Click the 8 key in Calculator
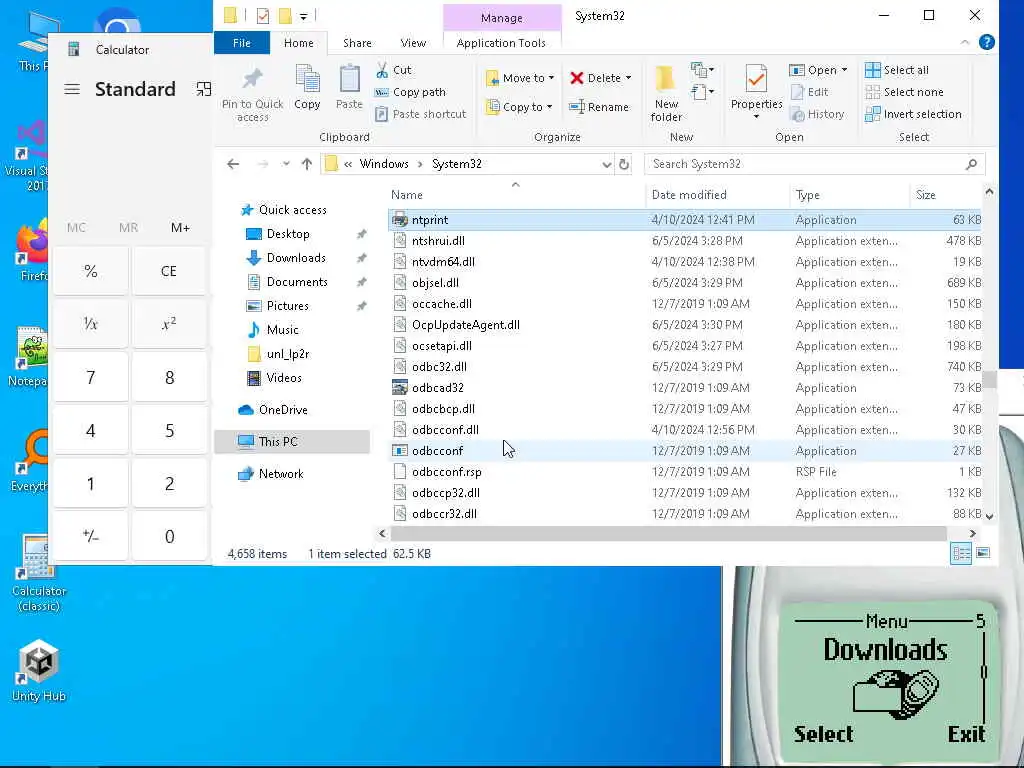 tap(168, 377)
